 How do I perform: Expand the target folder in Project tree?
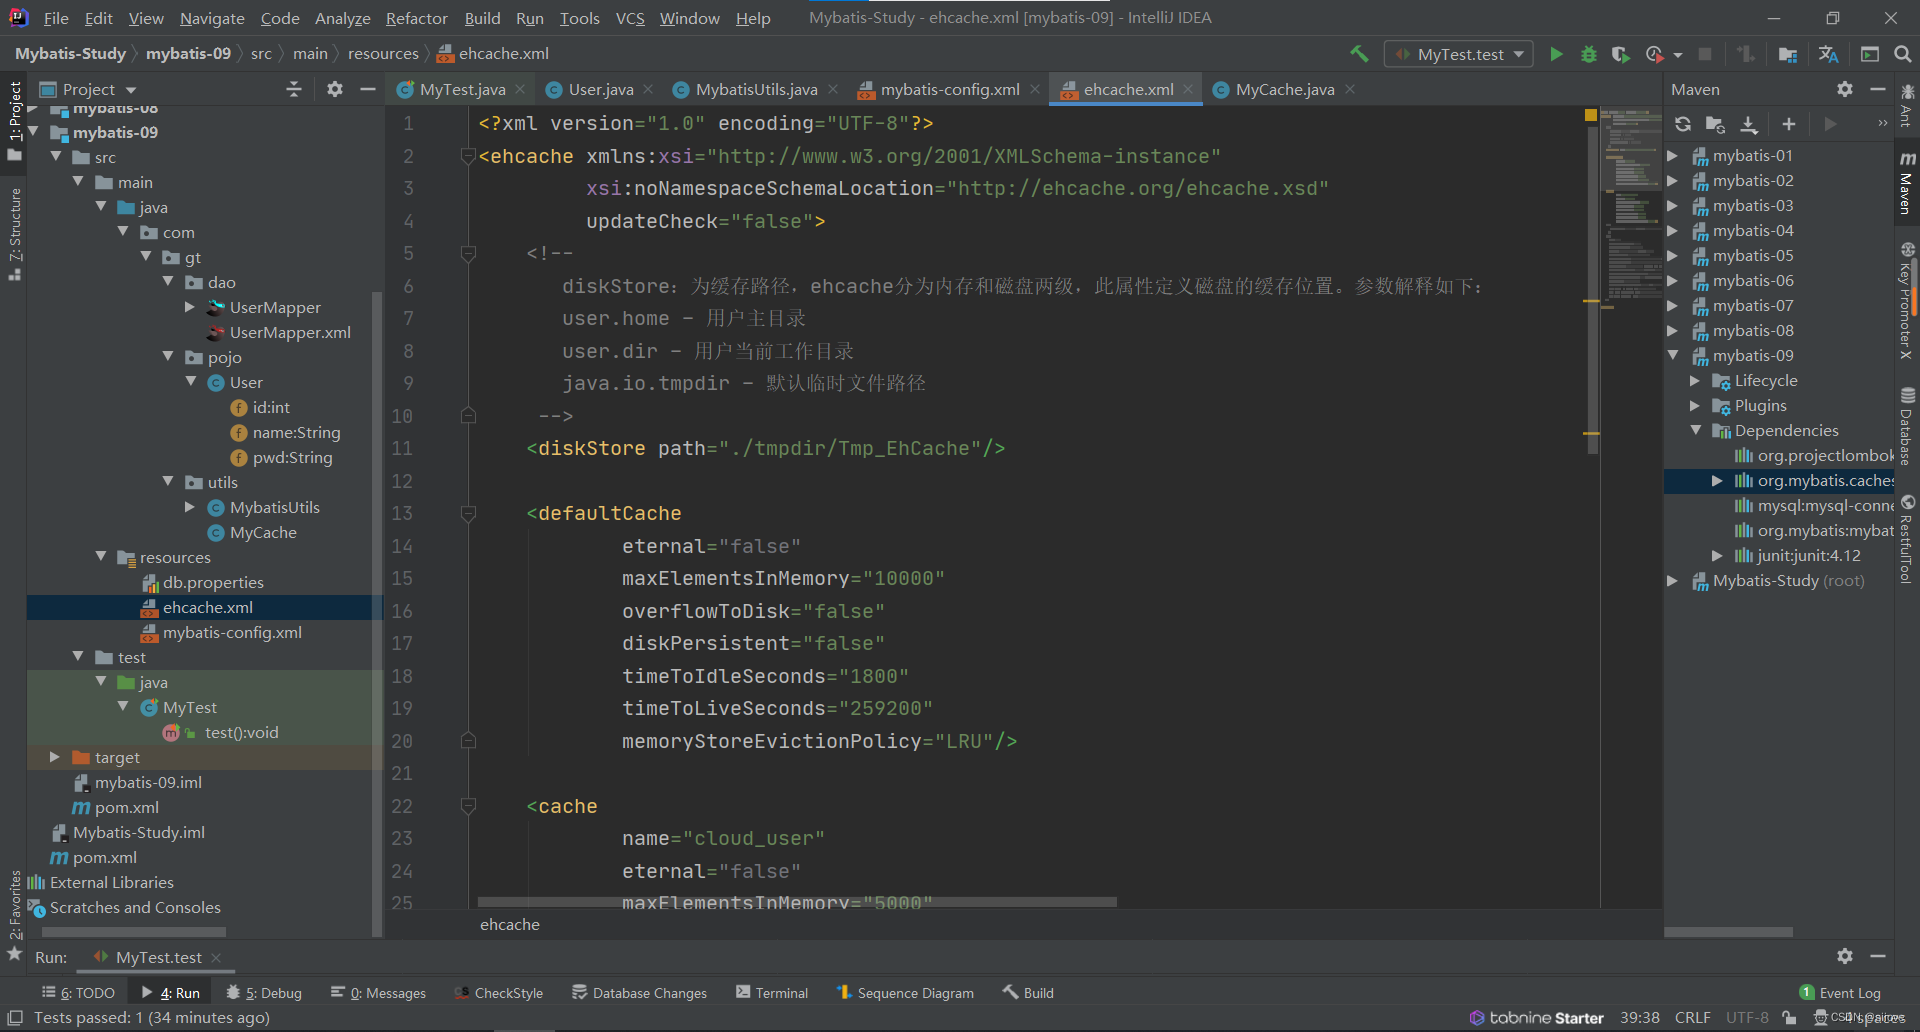(x=55, y=757)
